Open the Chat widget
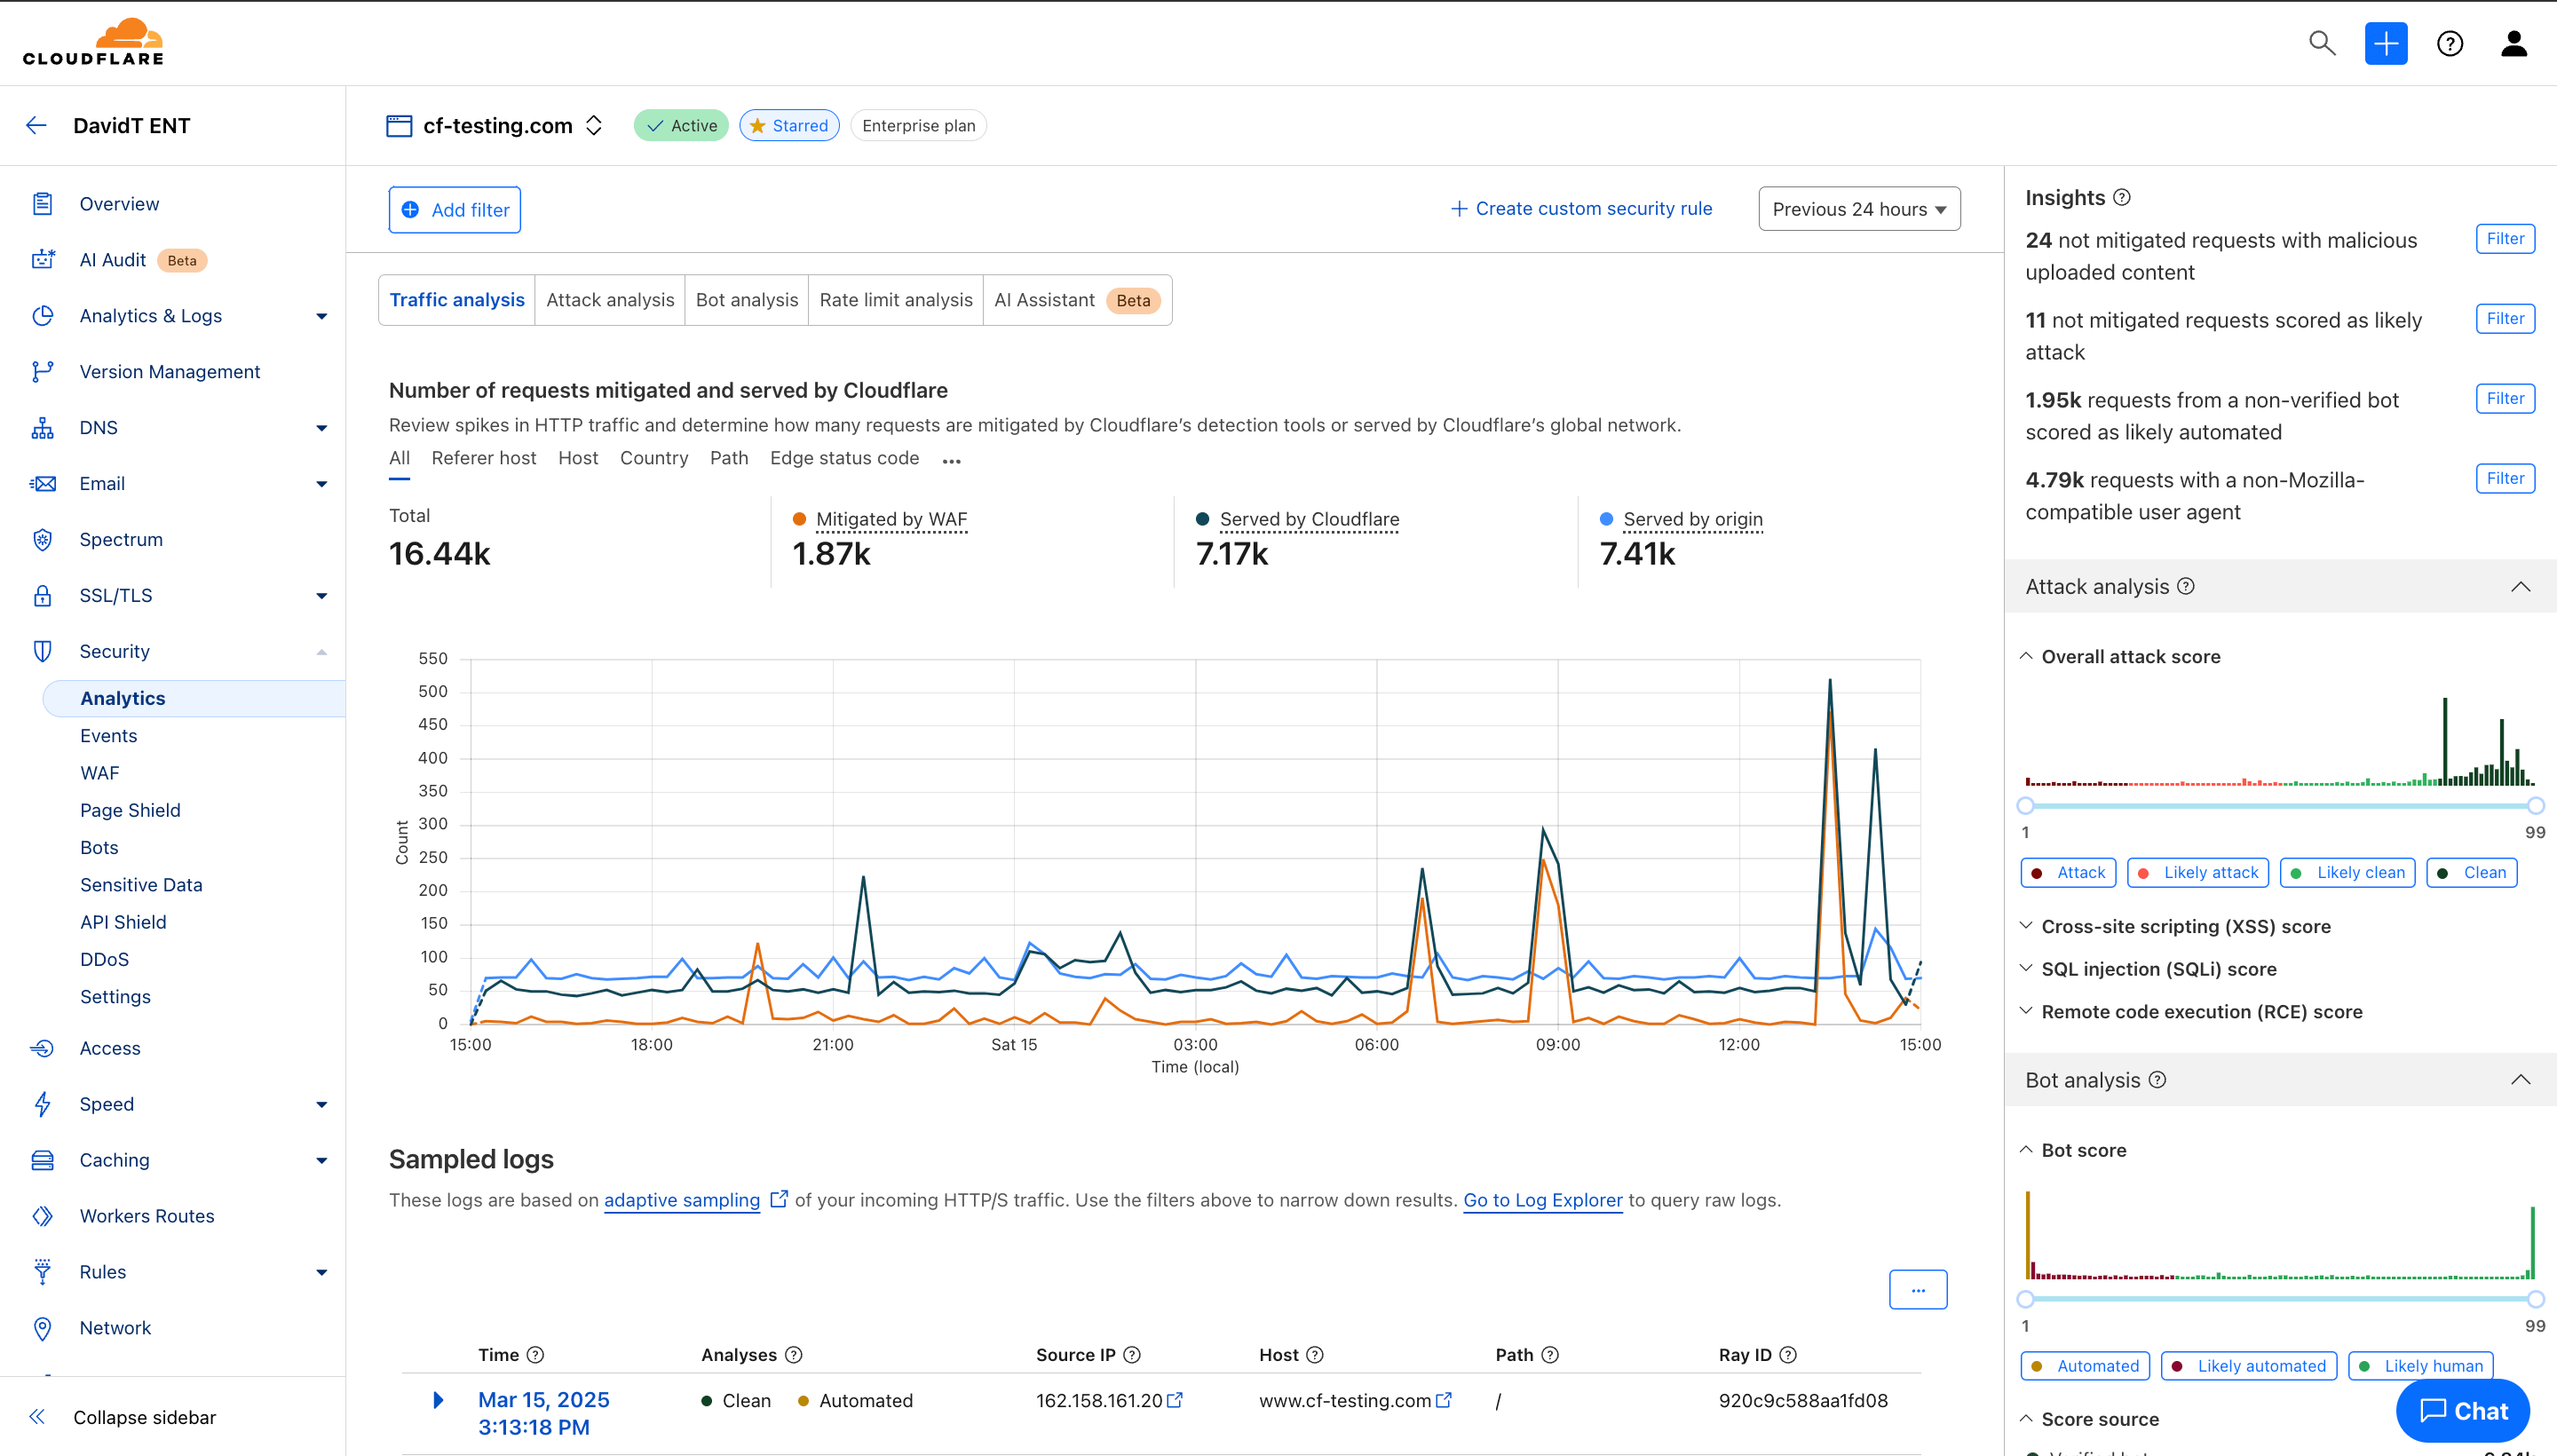This screenshot has width=2557, height=1456. pos(2461,1411)
